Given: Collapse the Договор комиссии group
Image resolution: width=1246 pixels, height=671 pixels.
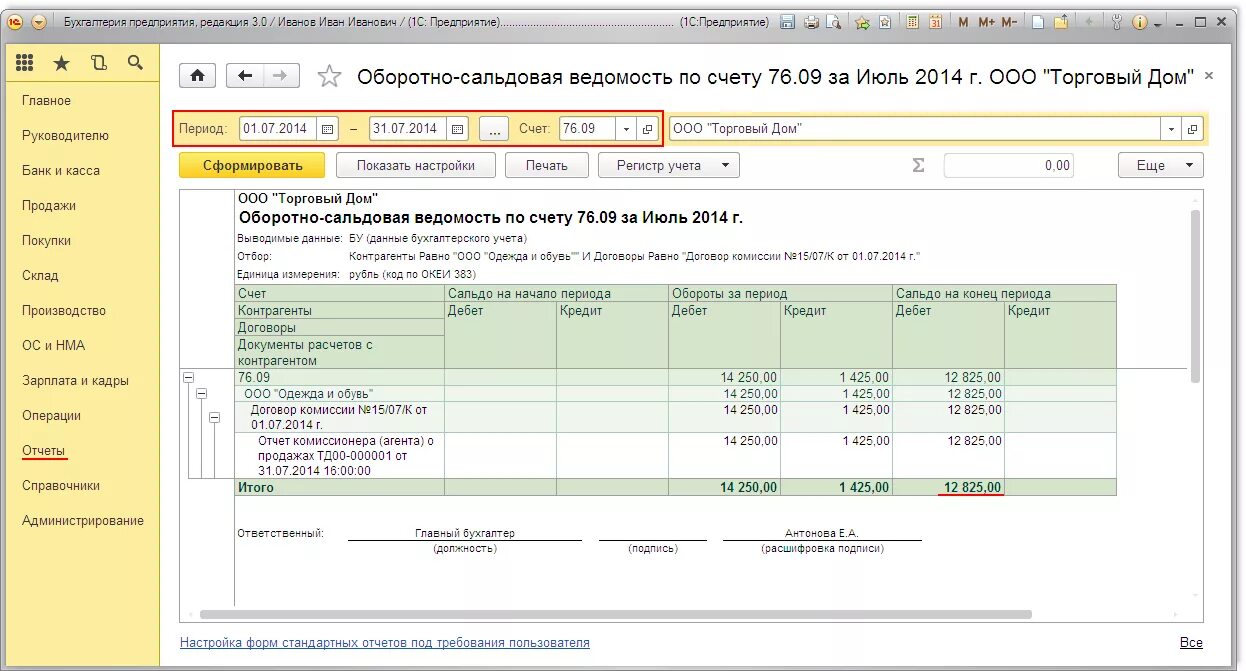Looking at the screenshot, I should [214, 417].
